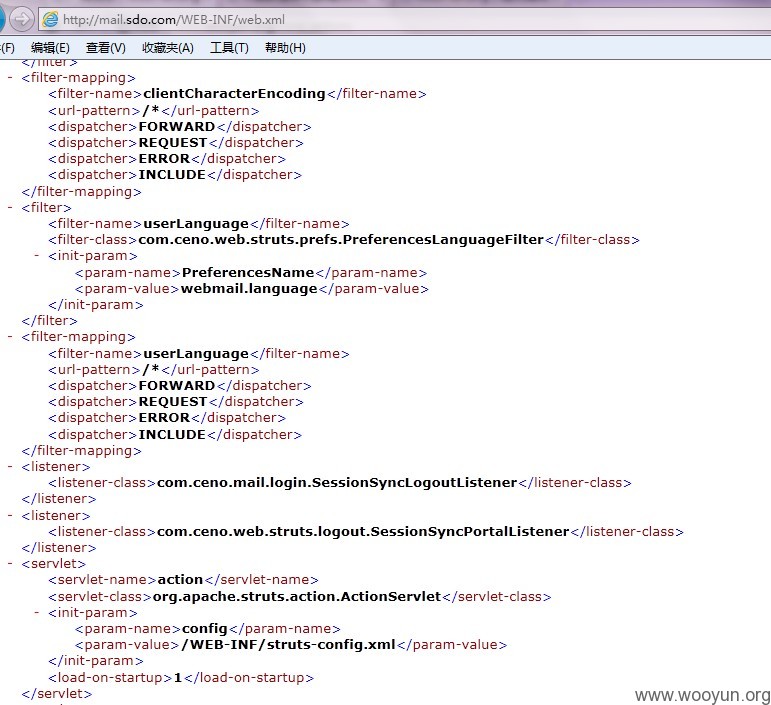
Task: Click INCLUDE dispatcher in userLanguage filter-mapping
Action: pyautogui.click(x=172, y=435)
